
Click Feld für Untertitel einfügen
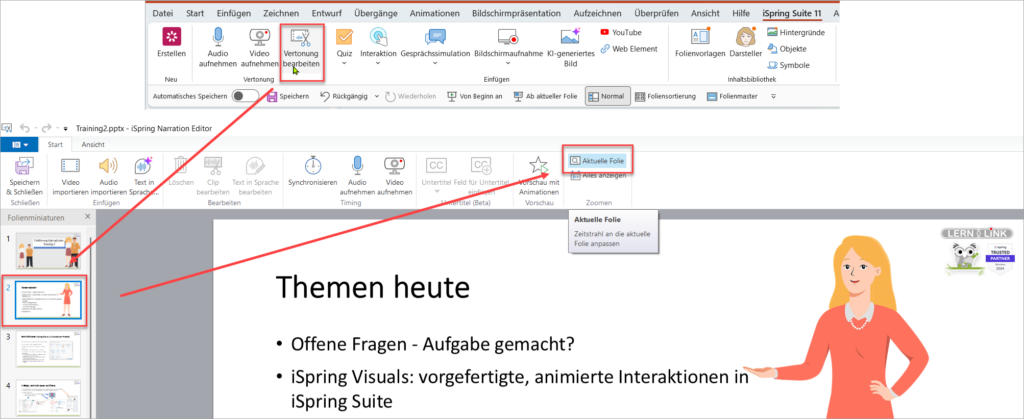[x=482, y=176]
